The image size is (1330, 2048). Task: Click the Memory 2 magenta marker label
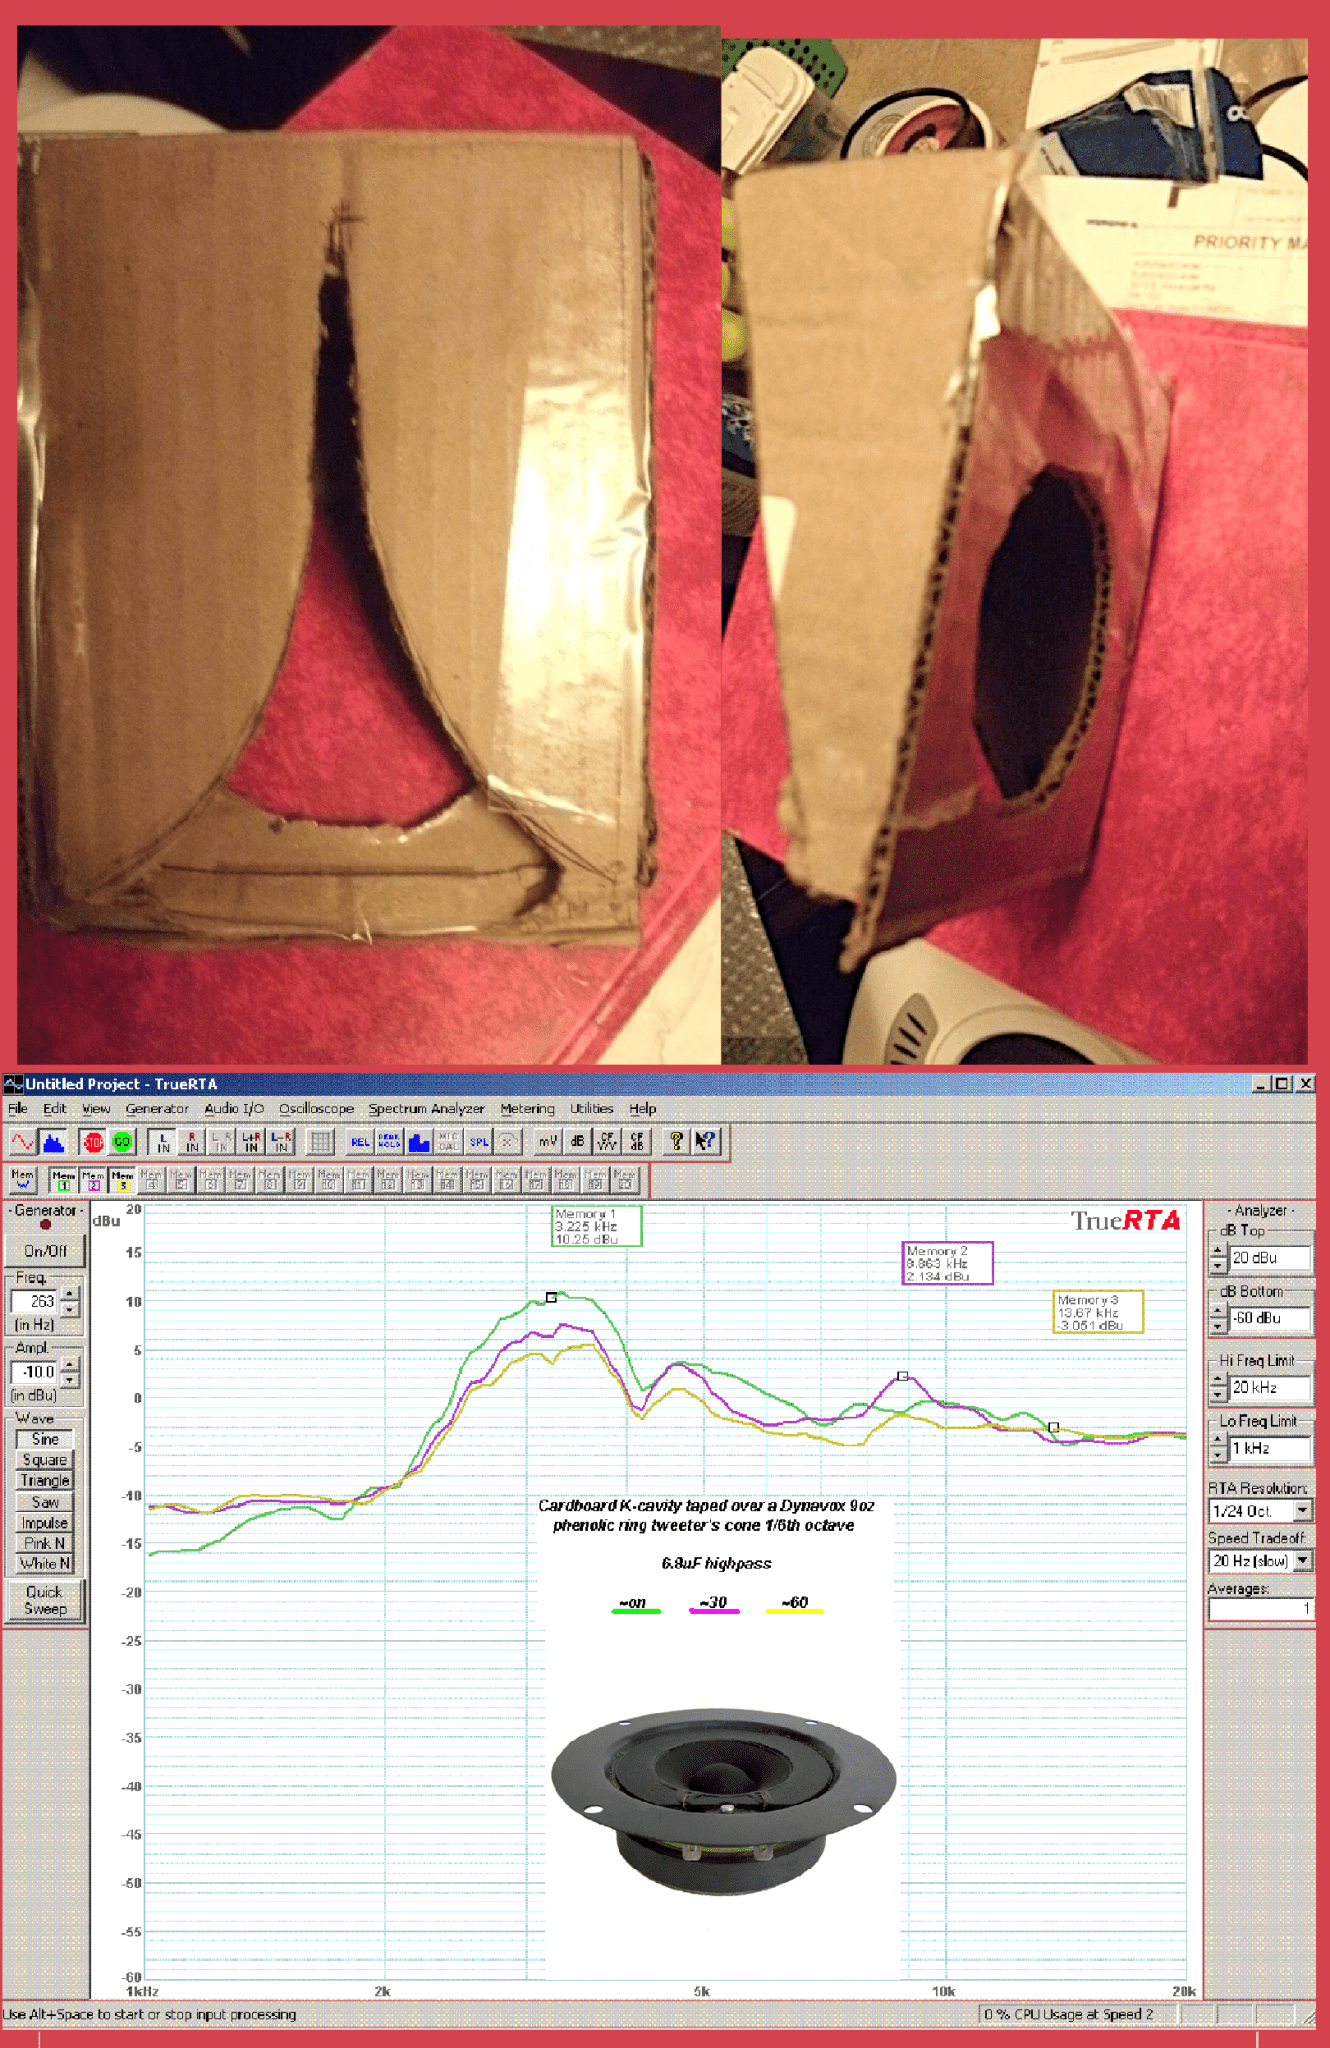tap(947, 1263)
